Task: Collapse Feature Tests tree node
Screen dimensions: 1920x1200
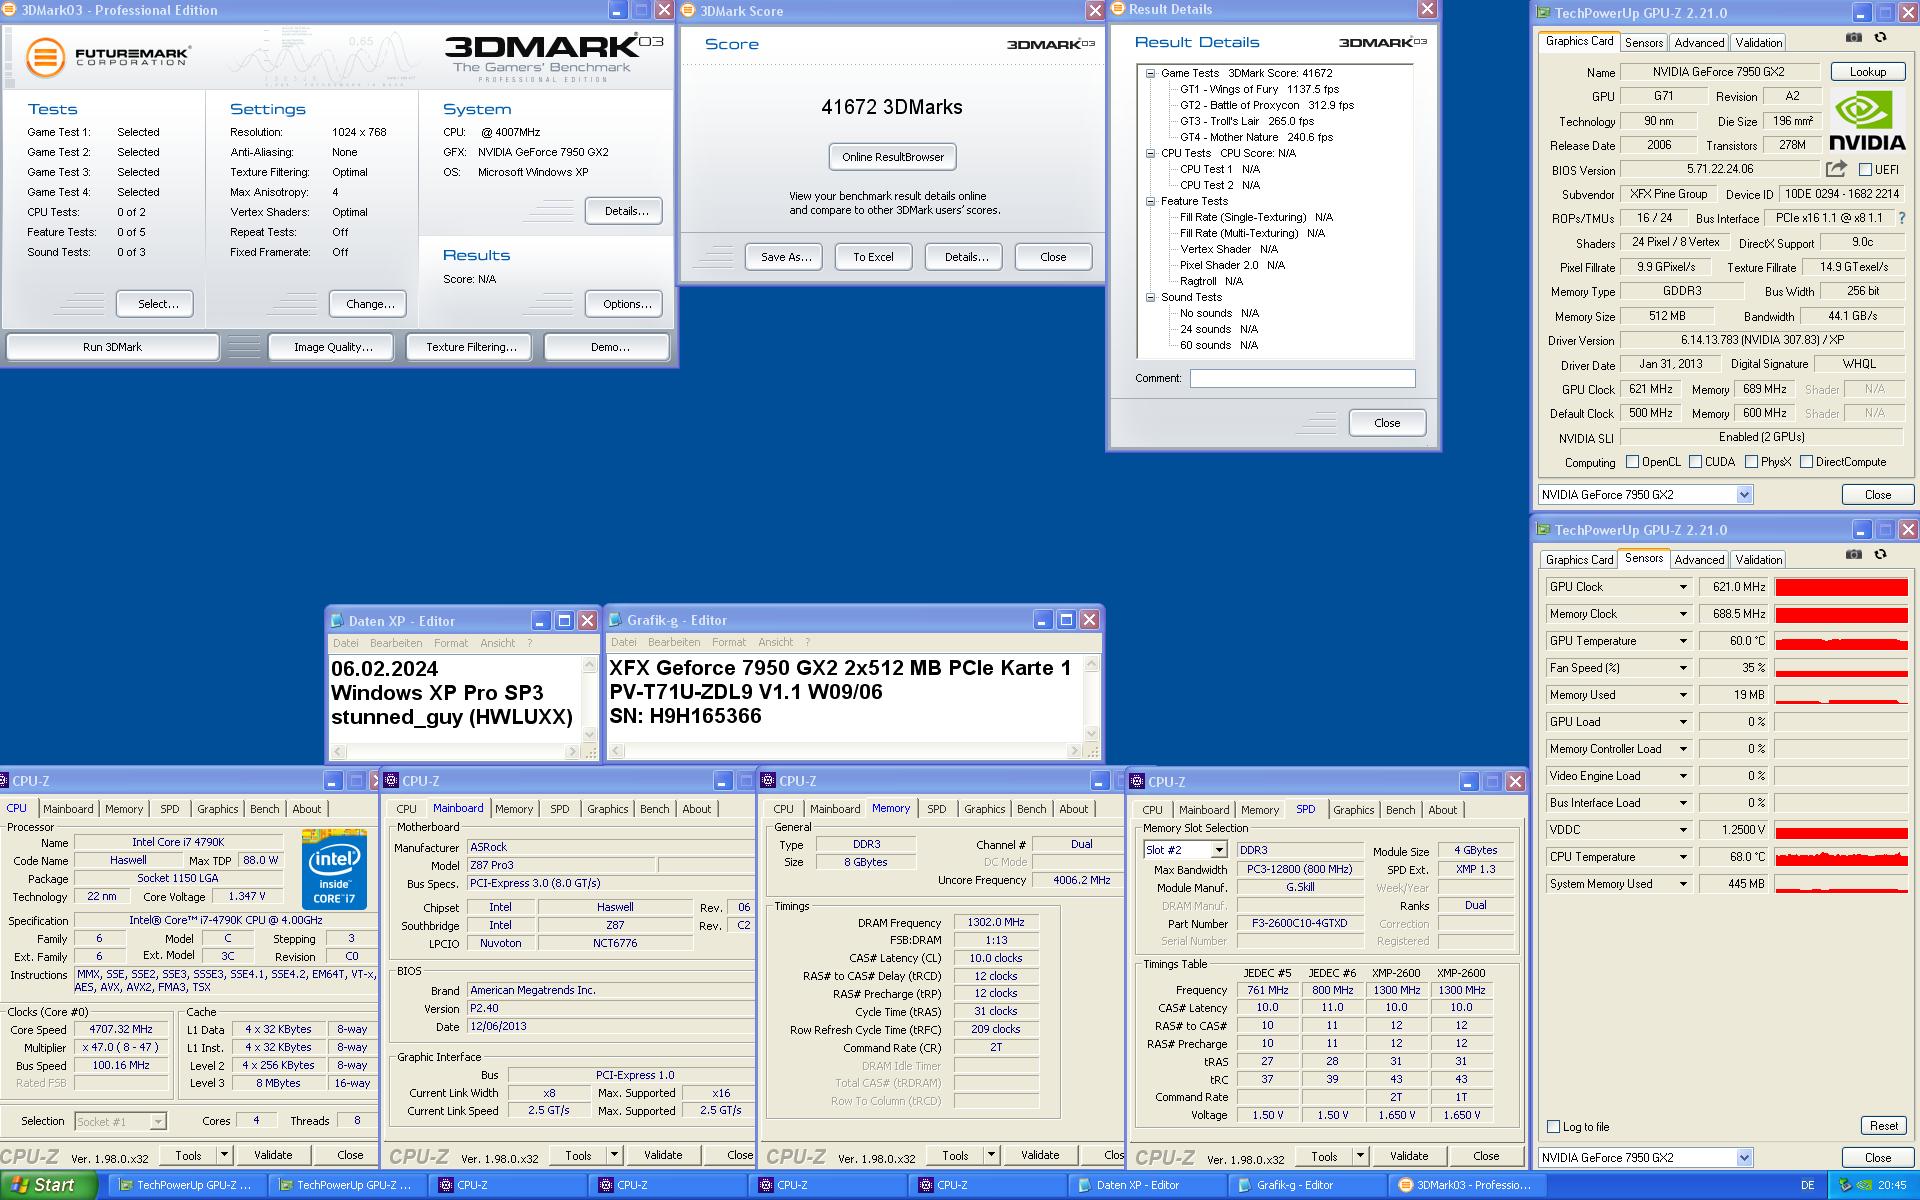Action: pyautogui.click(x=1151, y=201)
